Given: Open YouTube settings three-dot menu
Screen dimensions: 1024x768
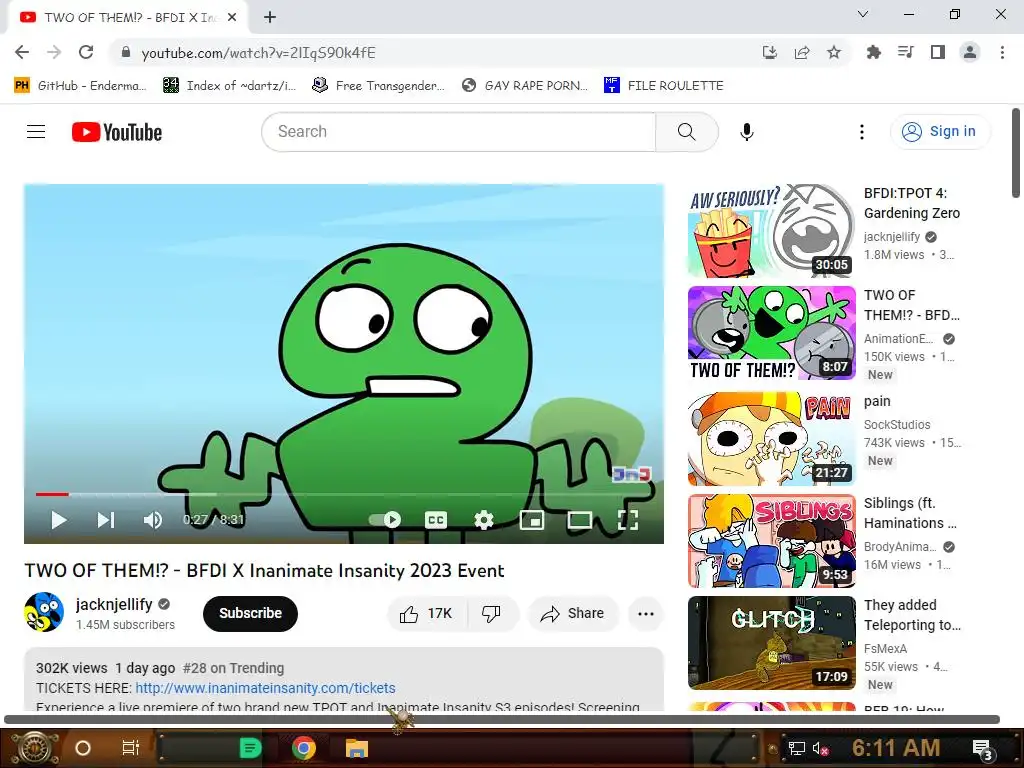Looking at the screenshot, I should click(x=862, y=132).
